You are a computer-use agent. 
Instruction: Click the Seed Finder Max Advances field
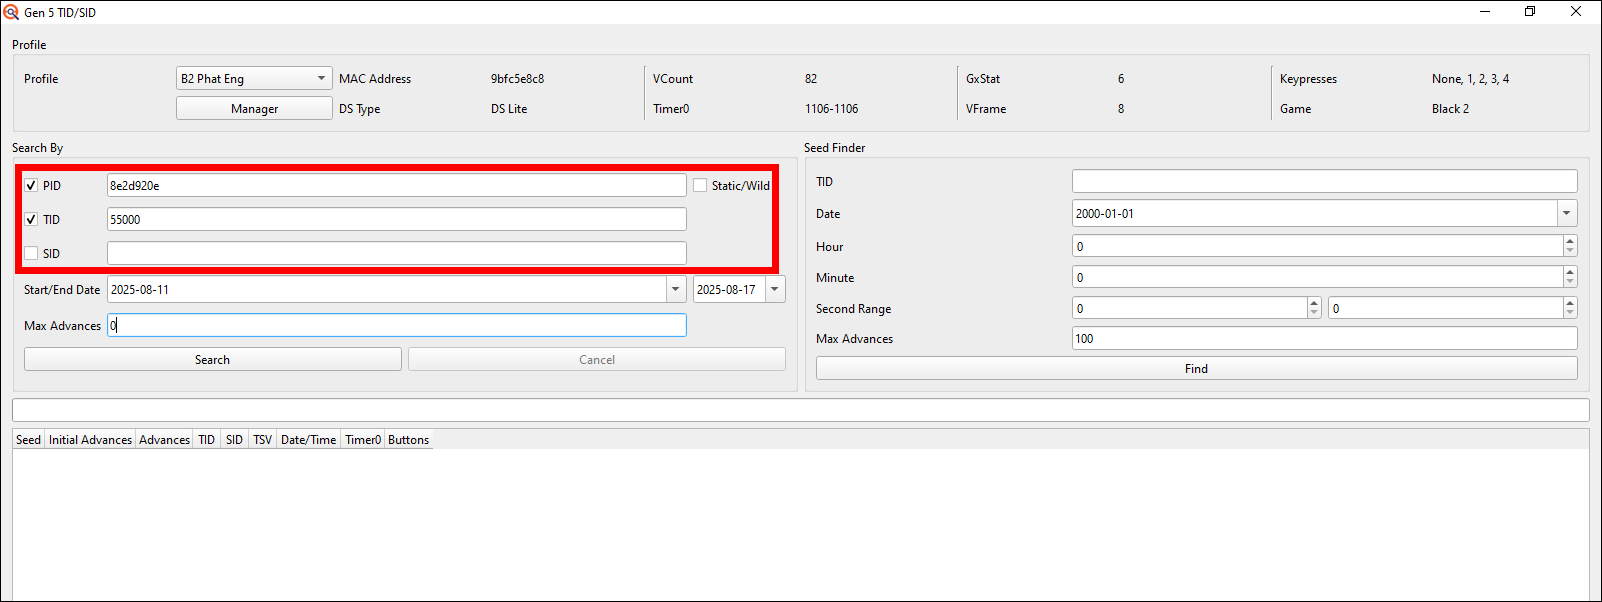click(1324, 338)
